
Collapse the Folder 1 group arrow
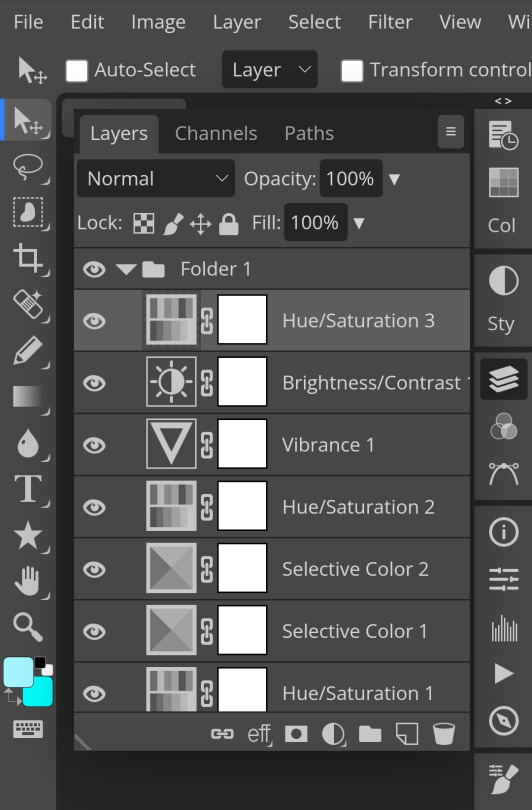click(126, 269)
